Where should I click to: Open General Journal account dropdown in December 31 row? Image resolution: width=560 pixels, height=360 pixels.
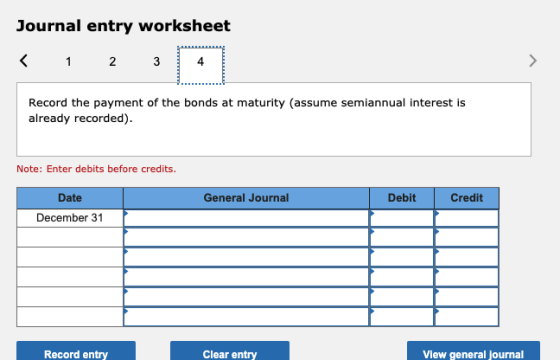(246, 218)
